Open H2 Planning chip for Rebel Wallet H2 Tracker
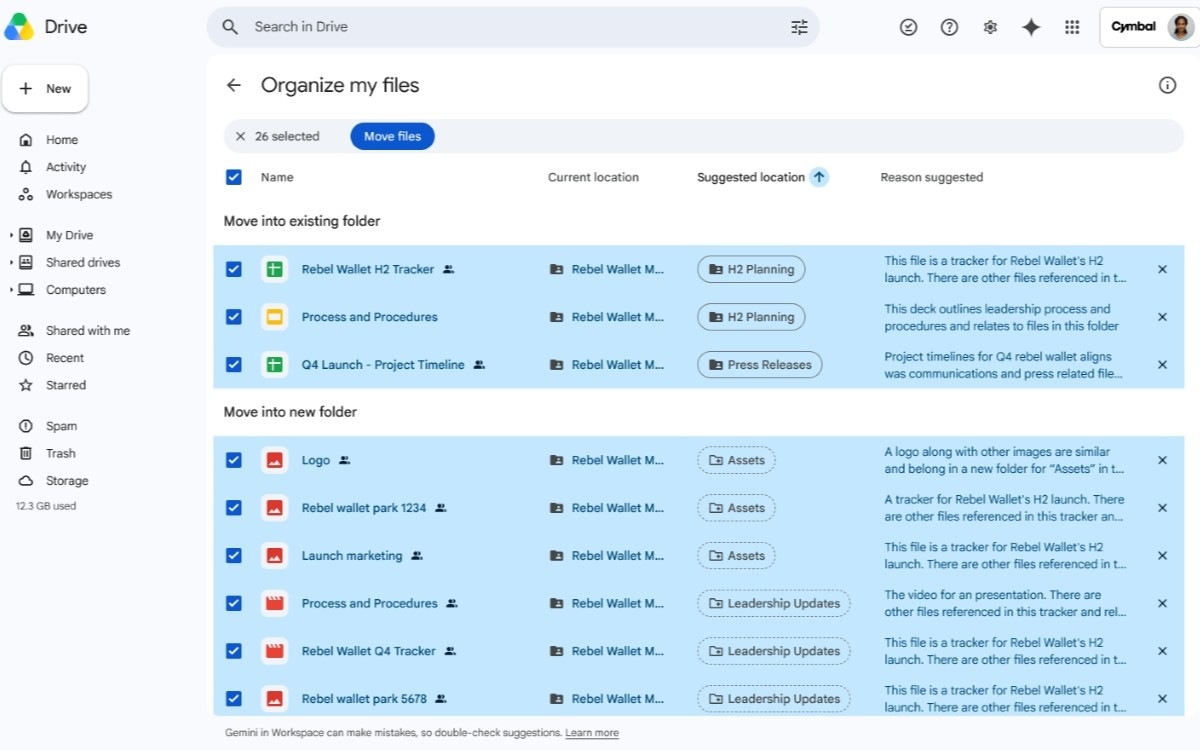The width and height of the screenshot is (1200, 750). click(751, 269)
